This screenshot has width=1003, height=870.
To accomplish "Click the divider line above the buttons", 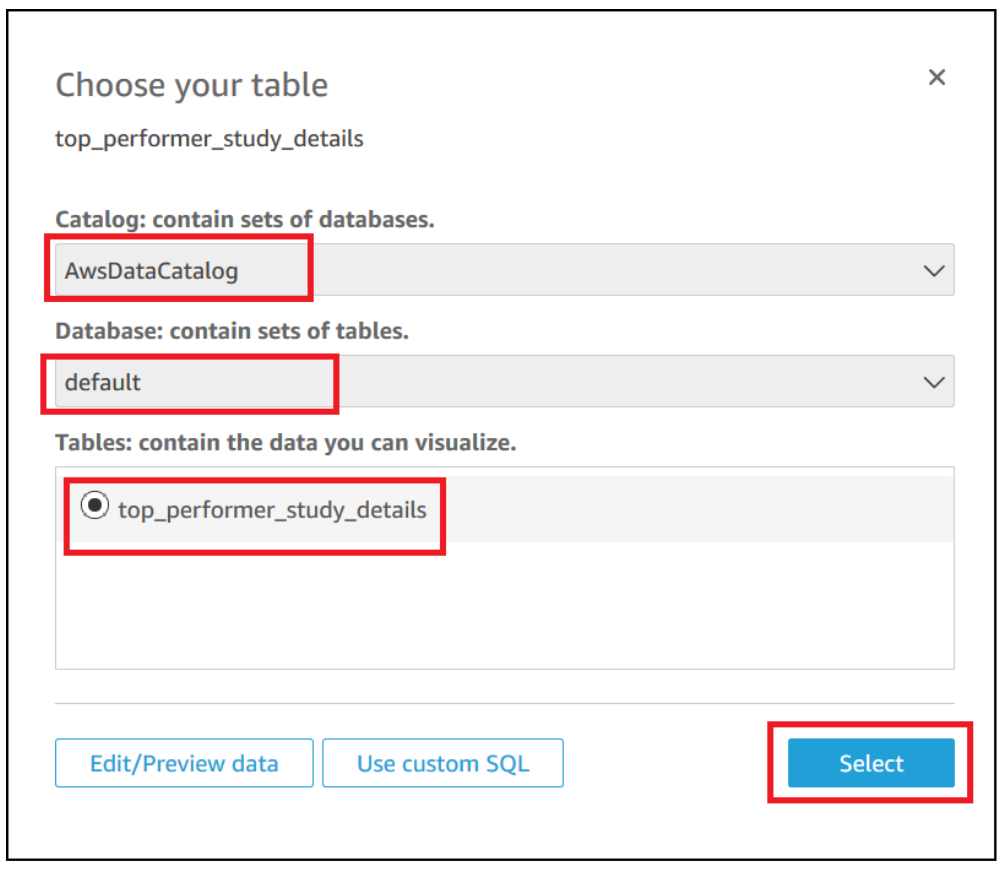I will (504, 704).
